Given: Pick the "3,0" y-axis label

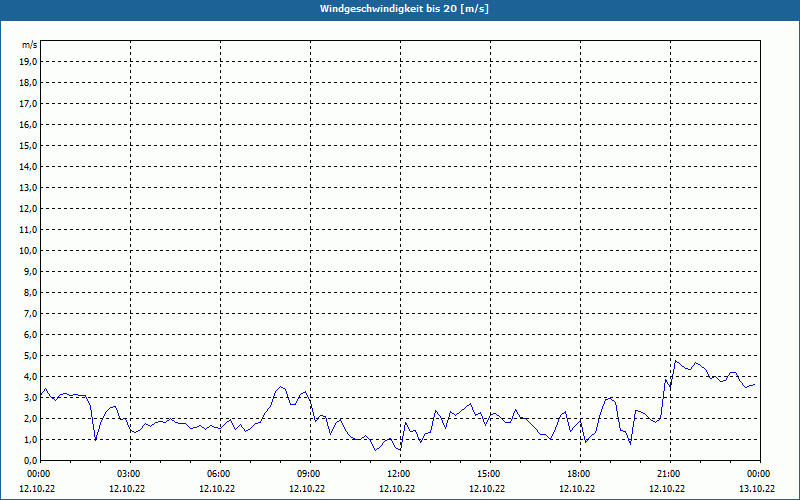Looking at the screenshot, I should click(30, 397).
